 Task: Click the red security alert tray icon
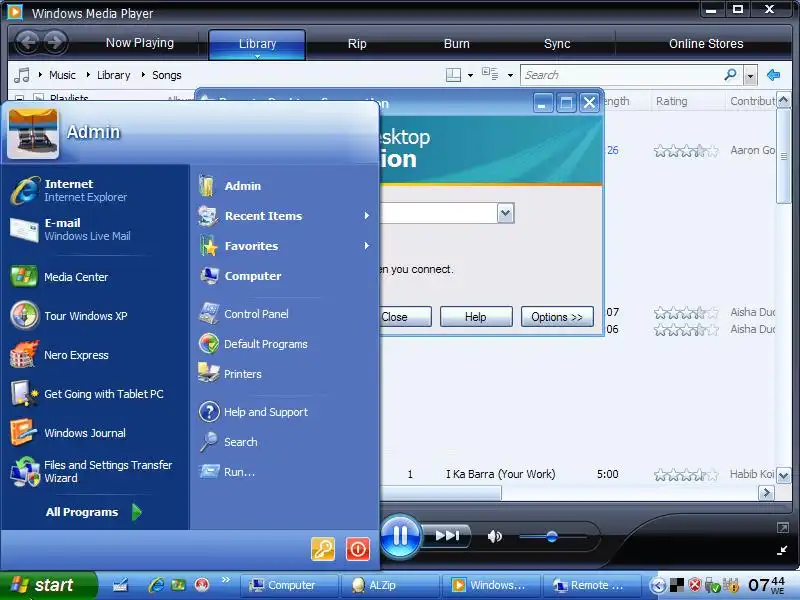[694, 585]
